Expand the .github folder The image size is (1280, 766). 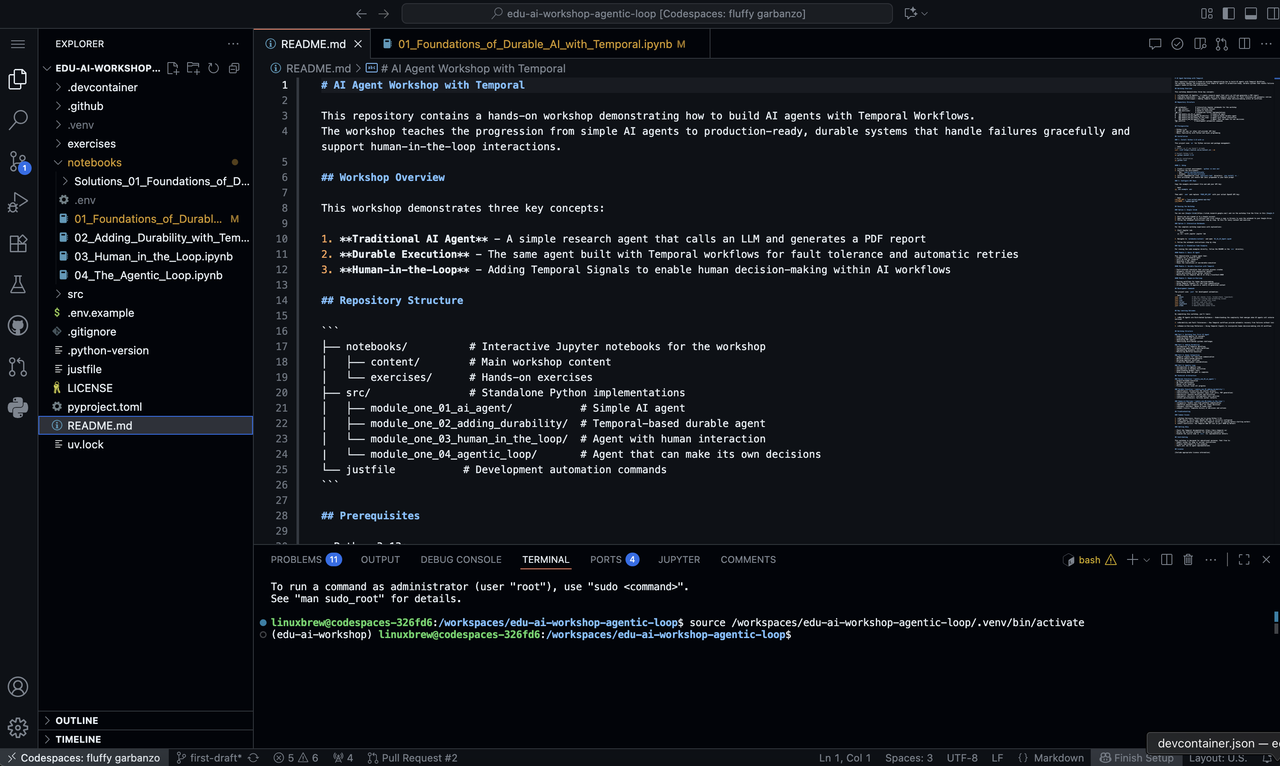point(146,106)
